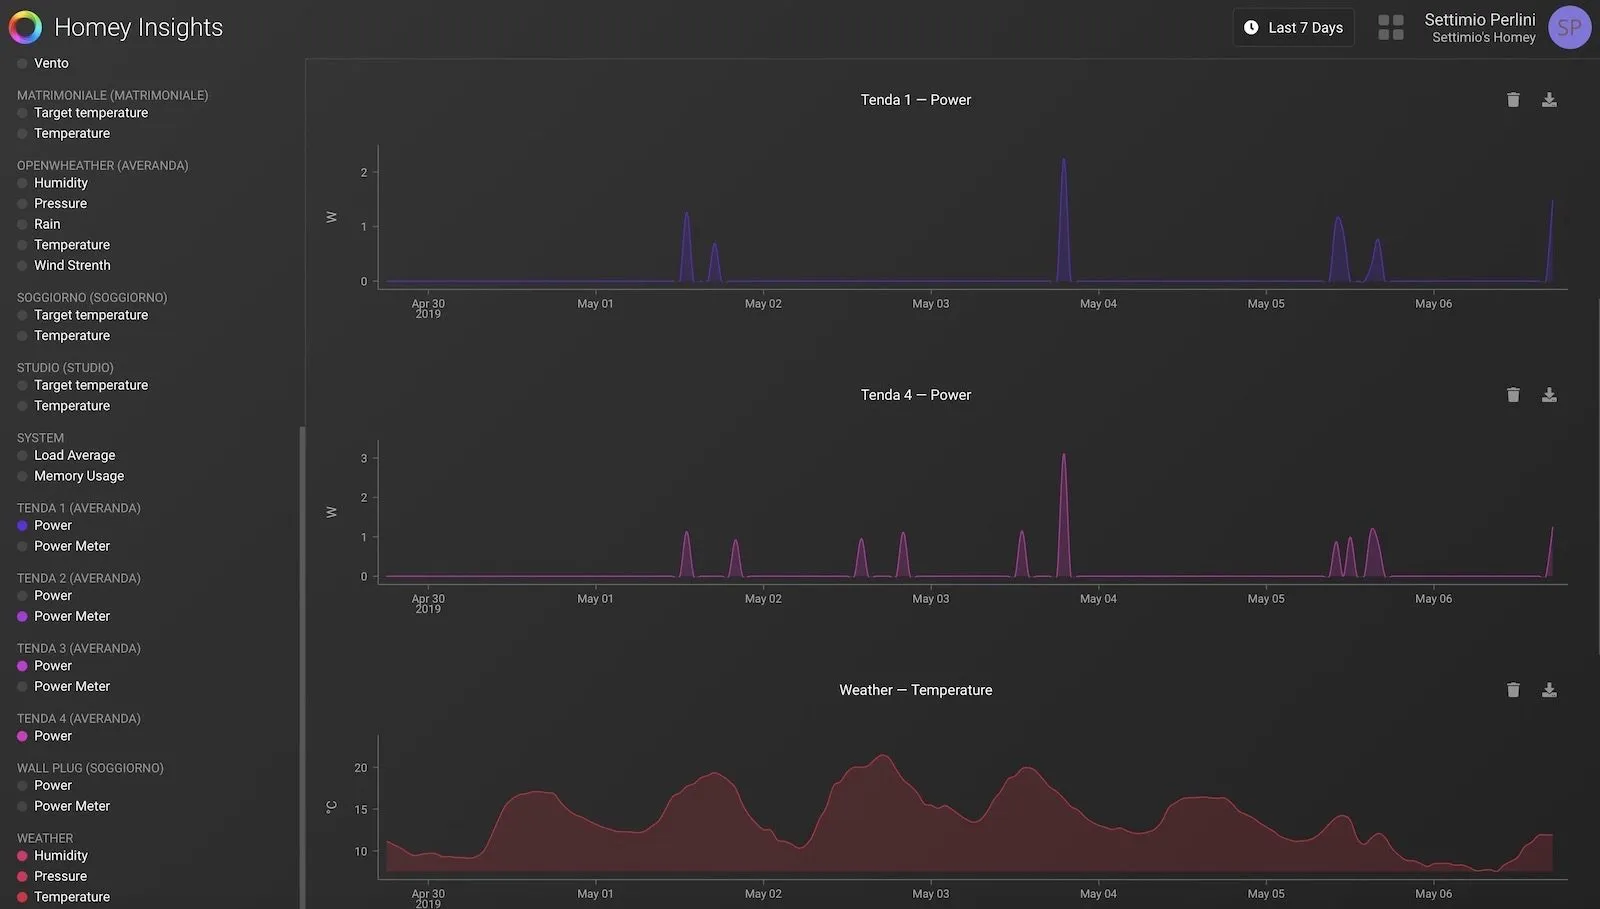Viewport: 1600px width, 909px height.
Task: Enable Tenda 2 Power log
Action: [44, 595]
